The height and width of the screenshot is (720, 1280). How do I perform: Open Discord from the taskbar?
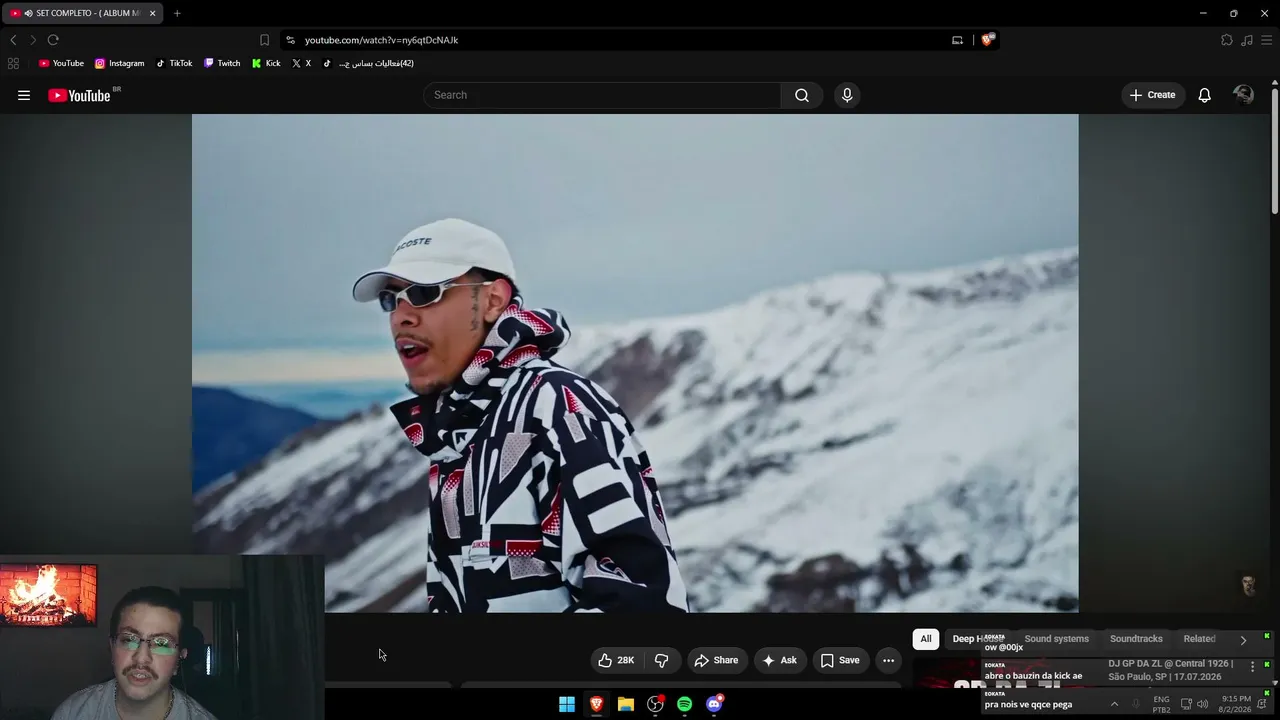(714, 704)
